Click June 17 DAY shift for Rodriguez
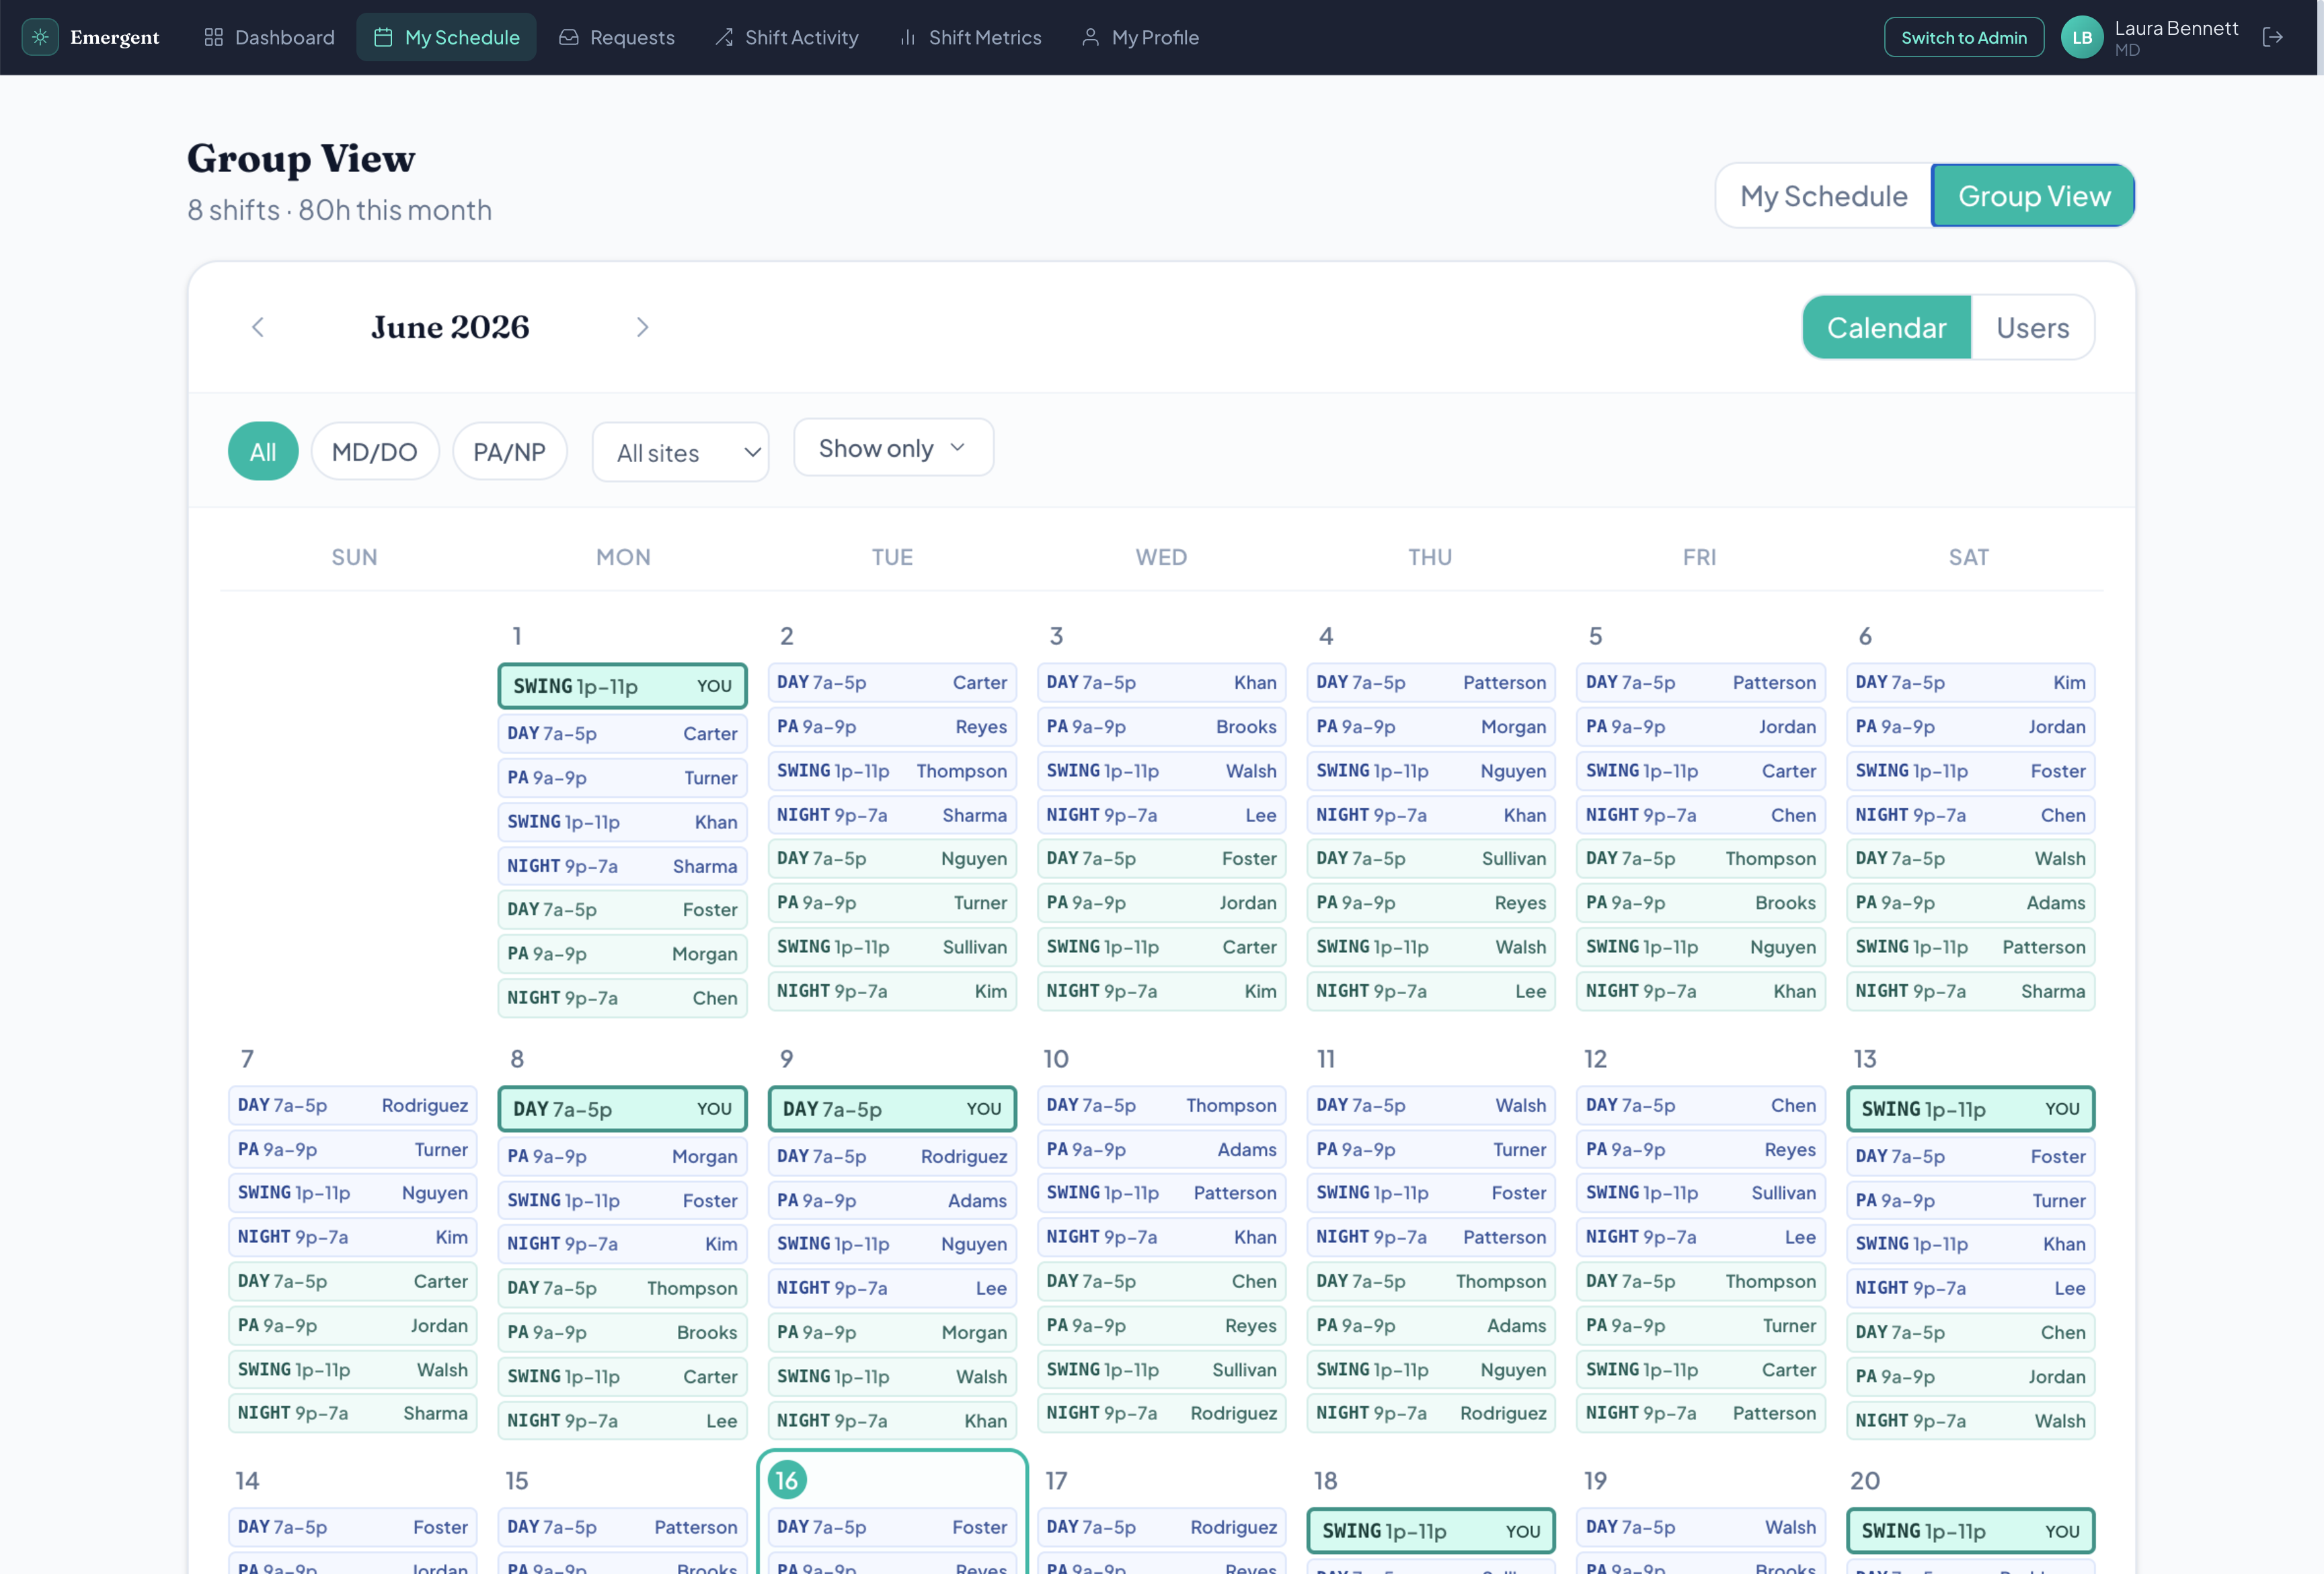2324x1574 pixels. coord(1161,1528)
